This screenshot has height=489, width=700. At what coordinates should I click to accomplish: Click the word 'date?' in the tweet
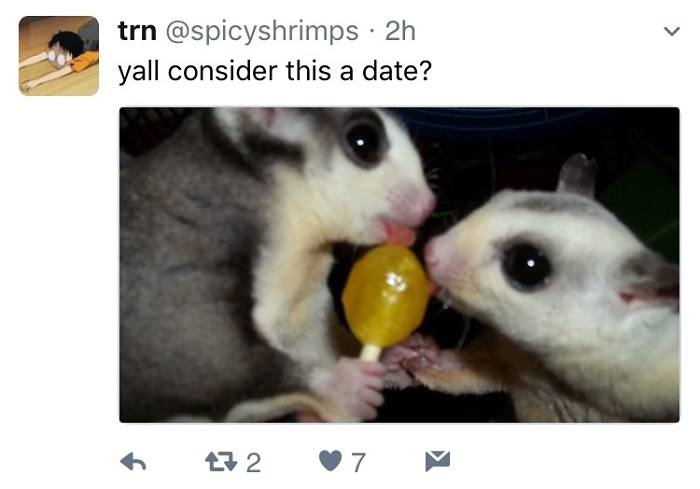[x=396, y=71]
